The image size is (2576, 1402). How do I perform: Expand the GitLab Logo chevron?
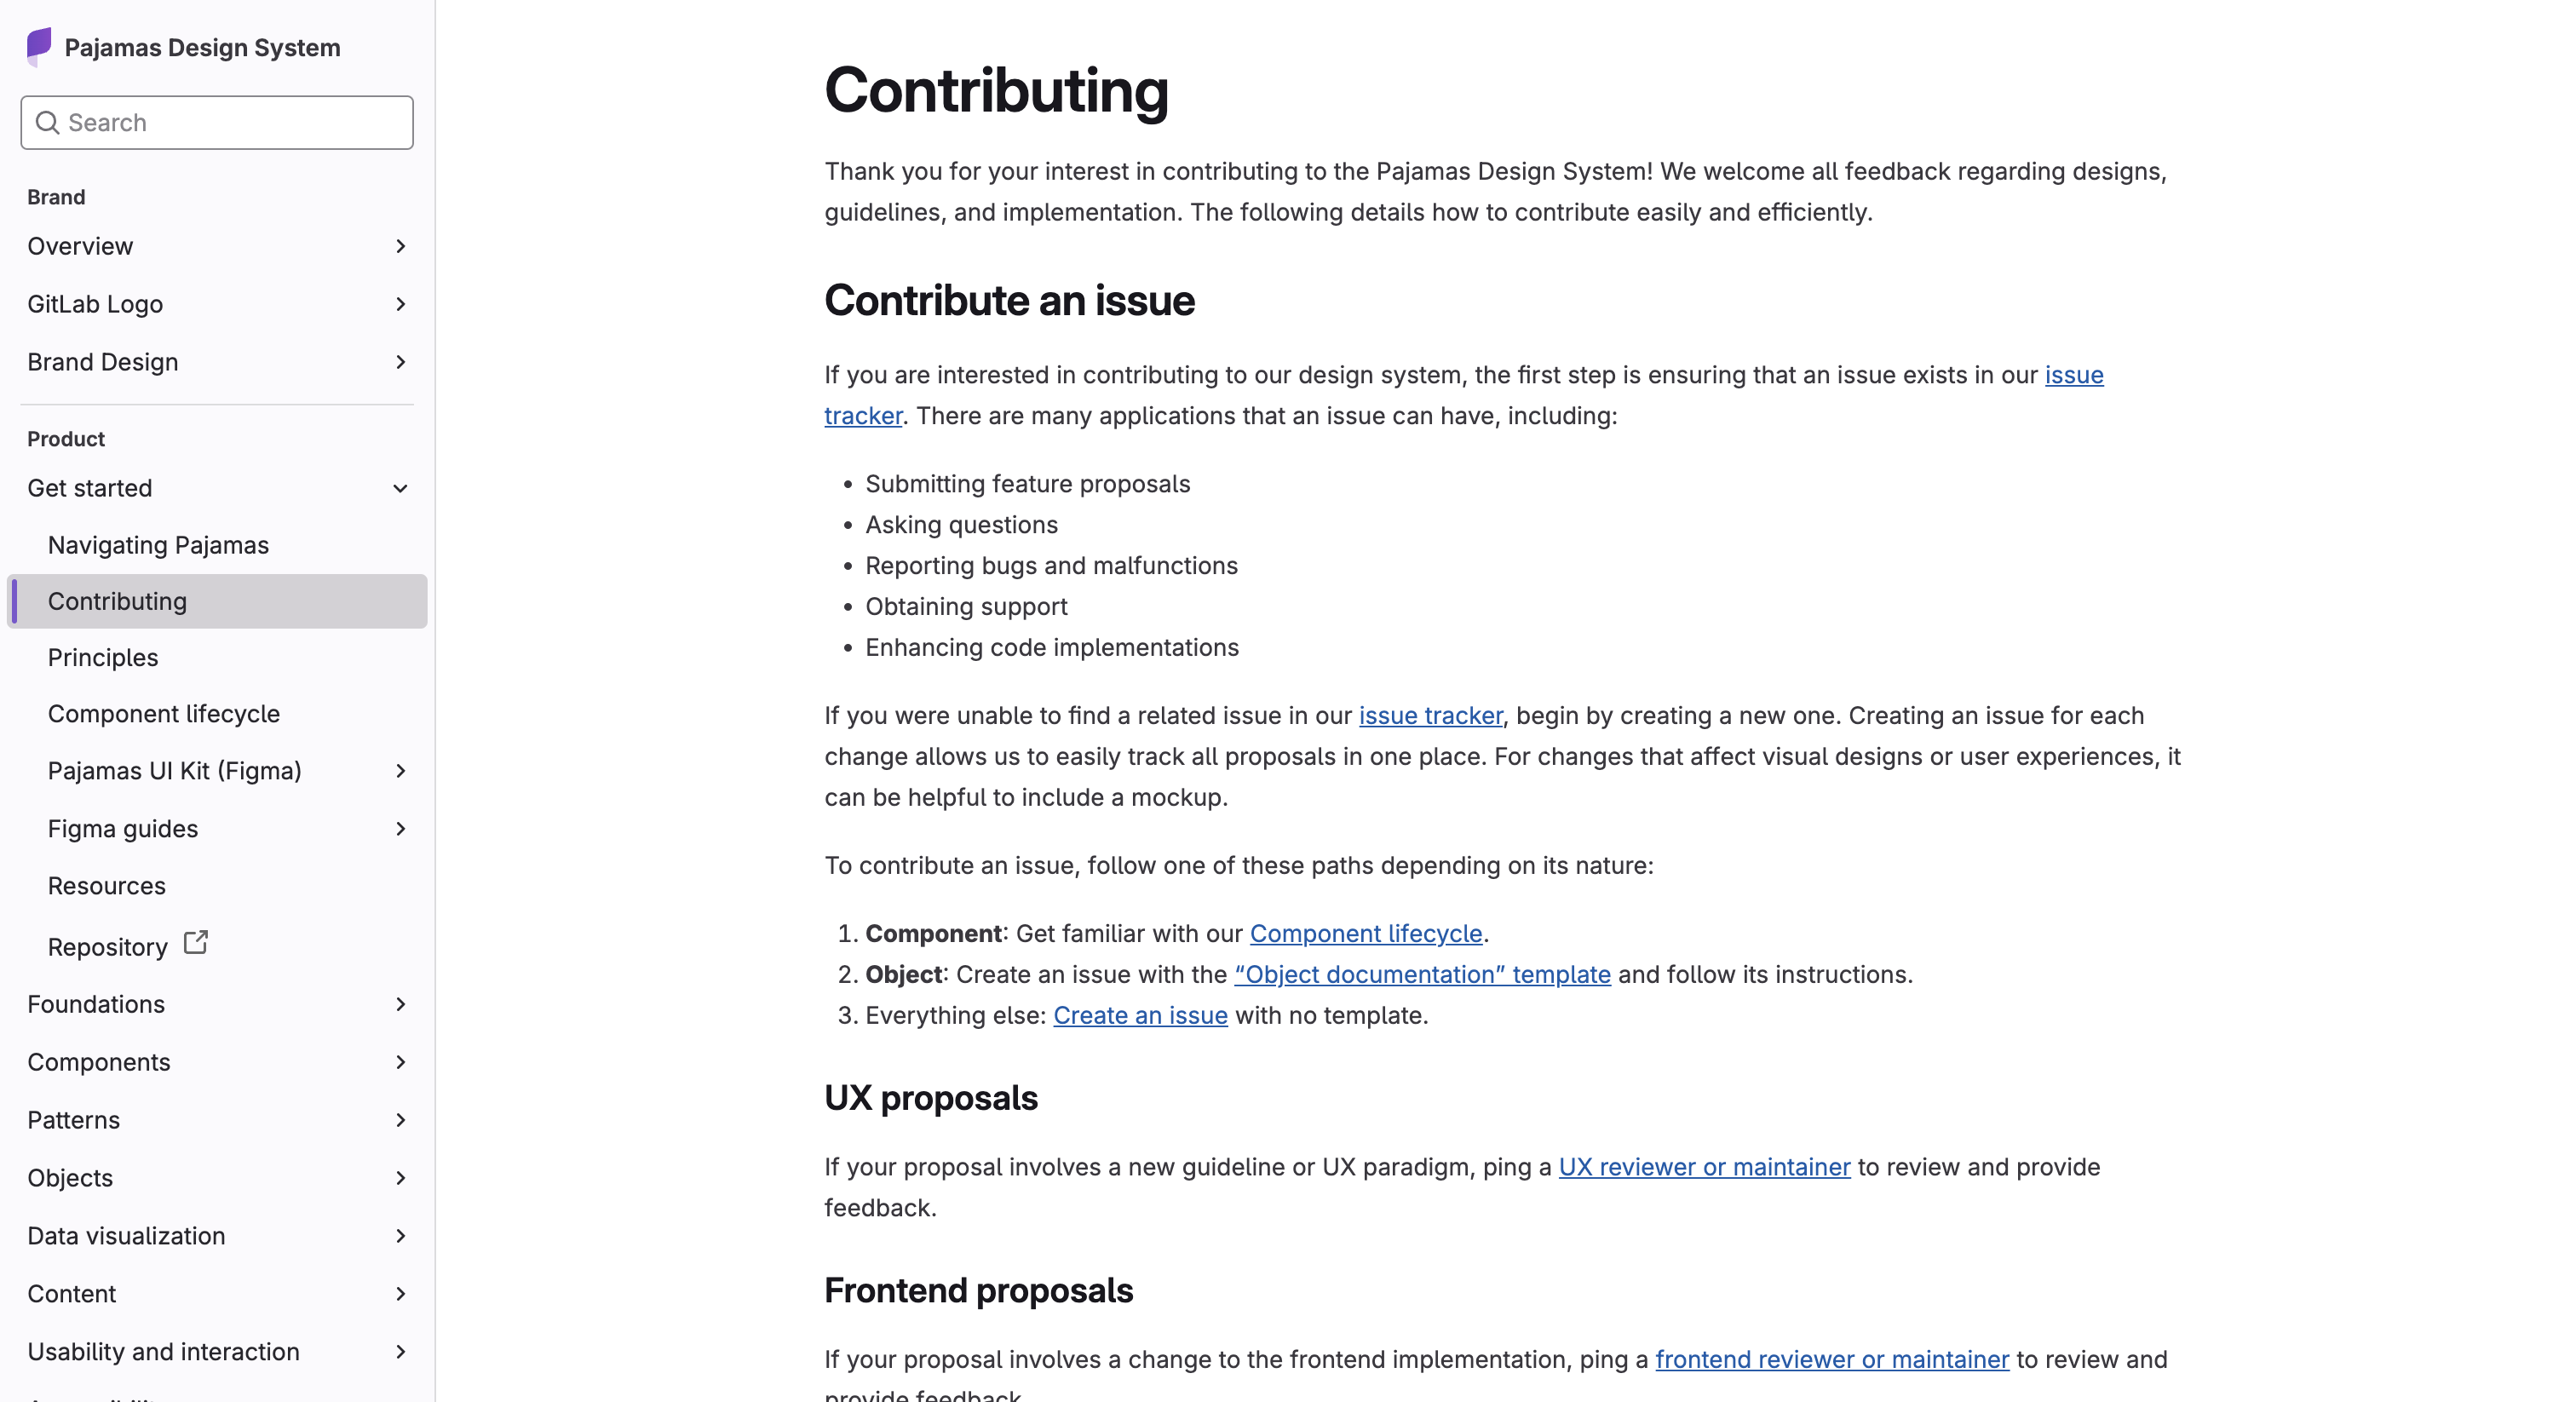pos(400,304)
